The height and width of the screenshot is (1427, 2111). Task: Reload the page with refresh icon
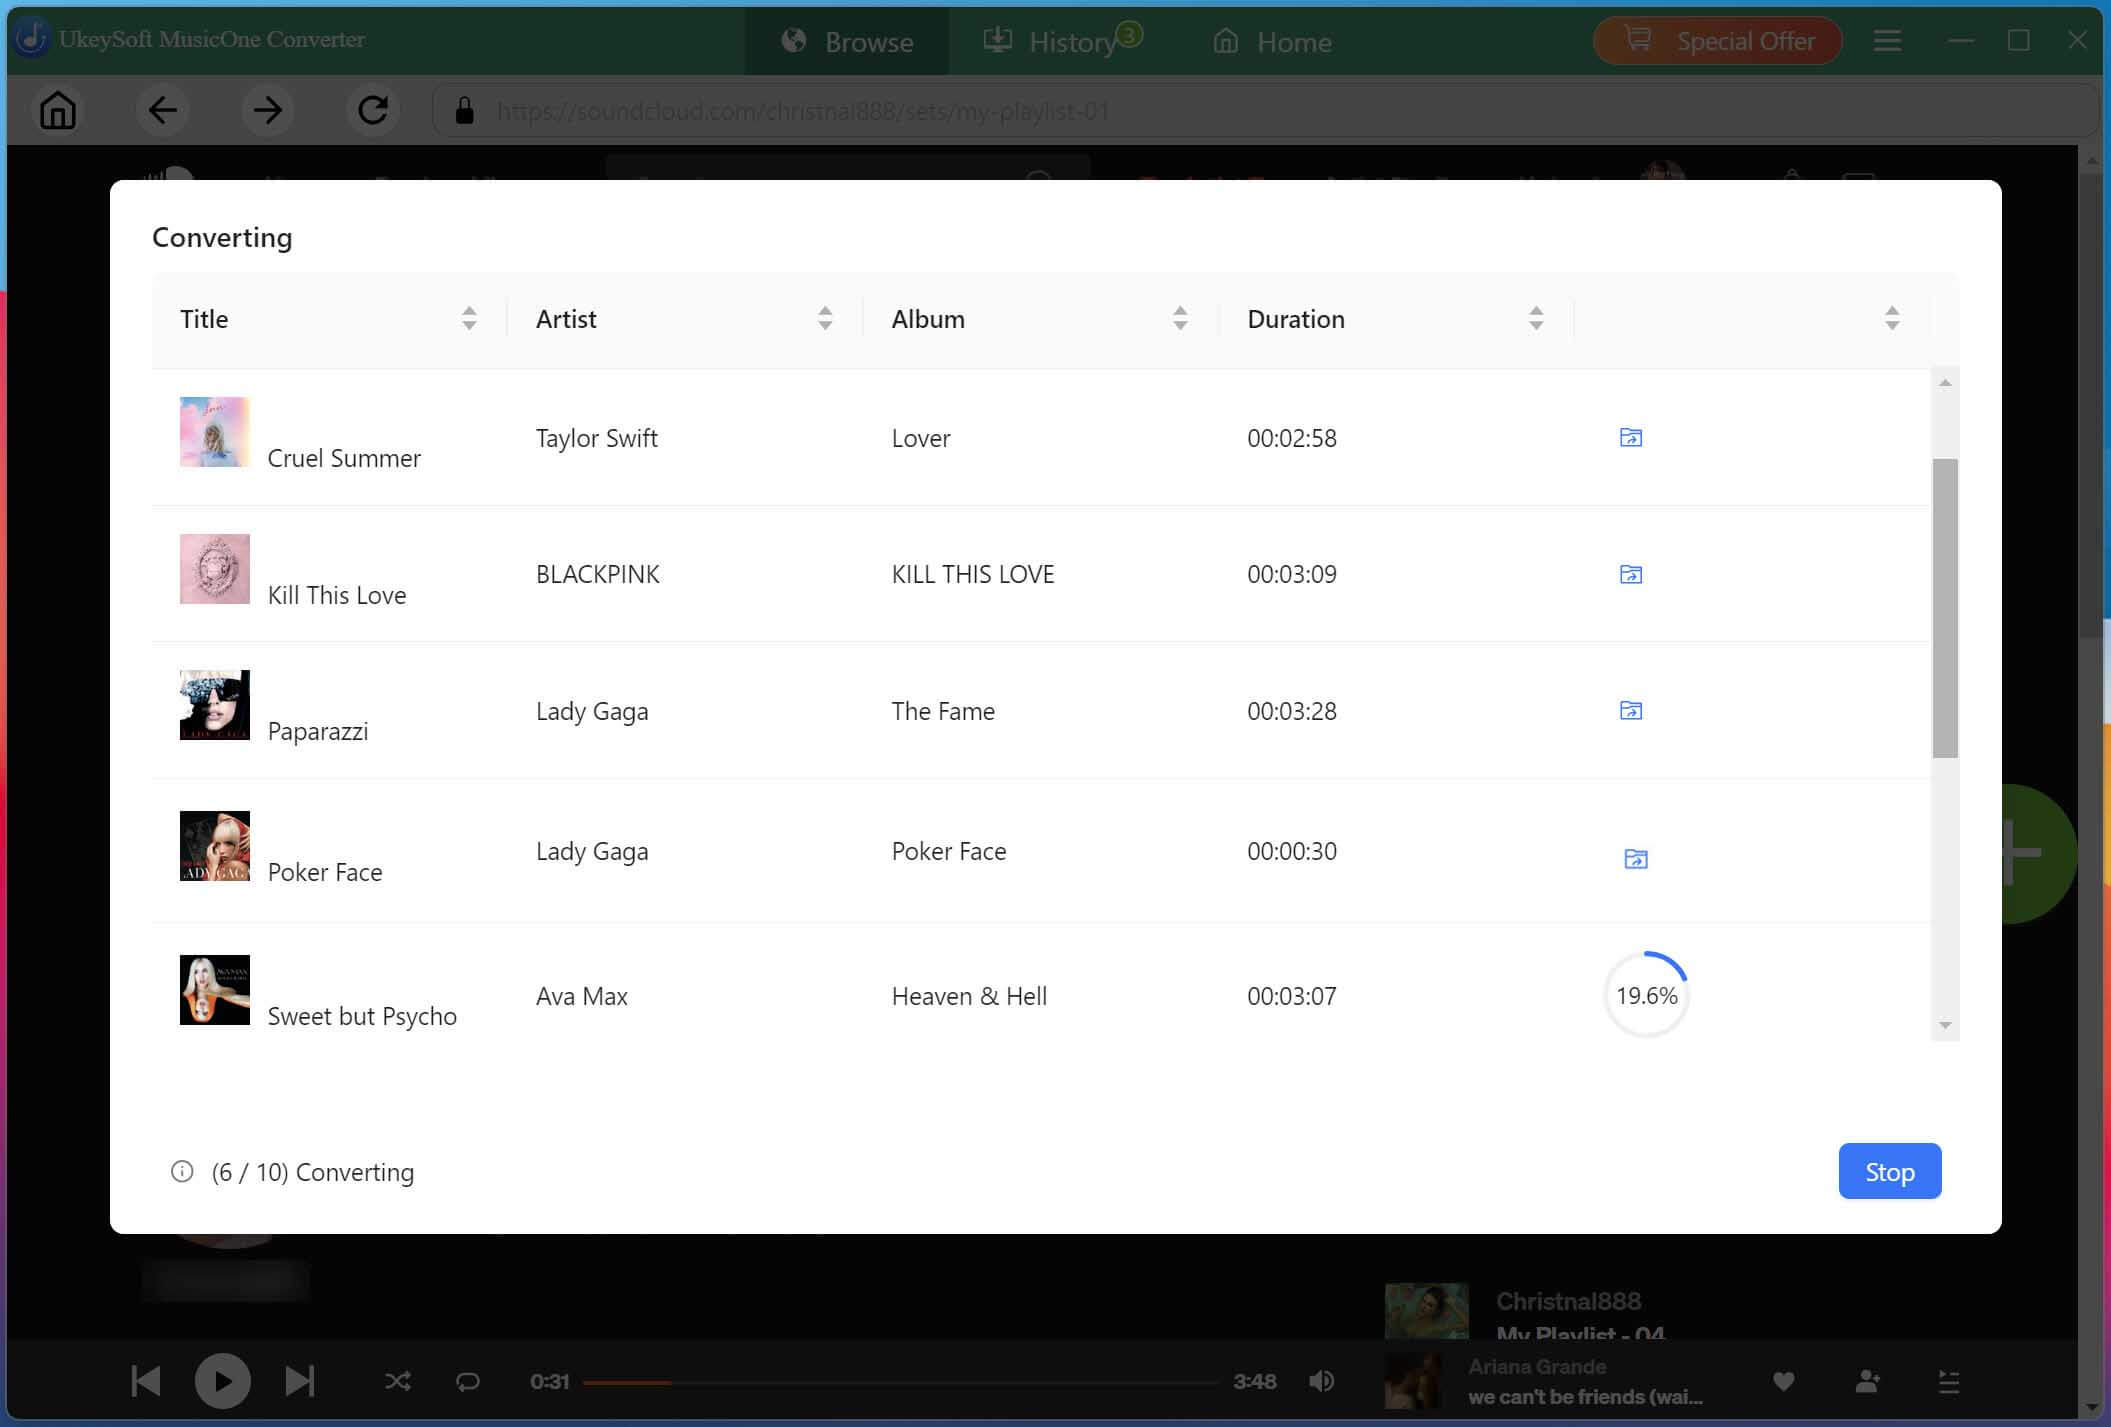coord(373,110)
